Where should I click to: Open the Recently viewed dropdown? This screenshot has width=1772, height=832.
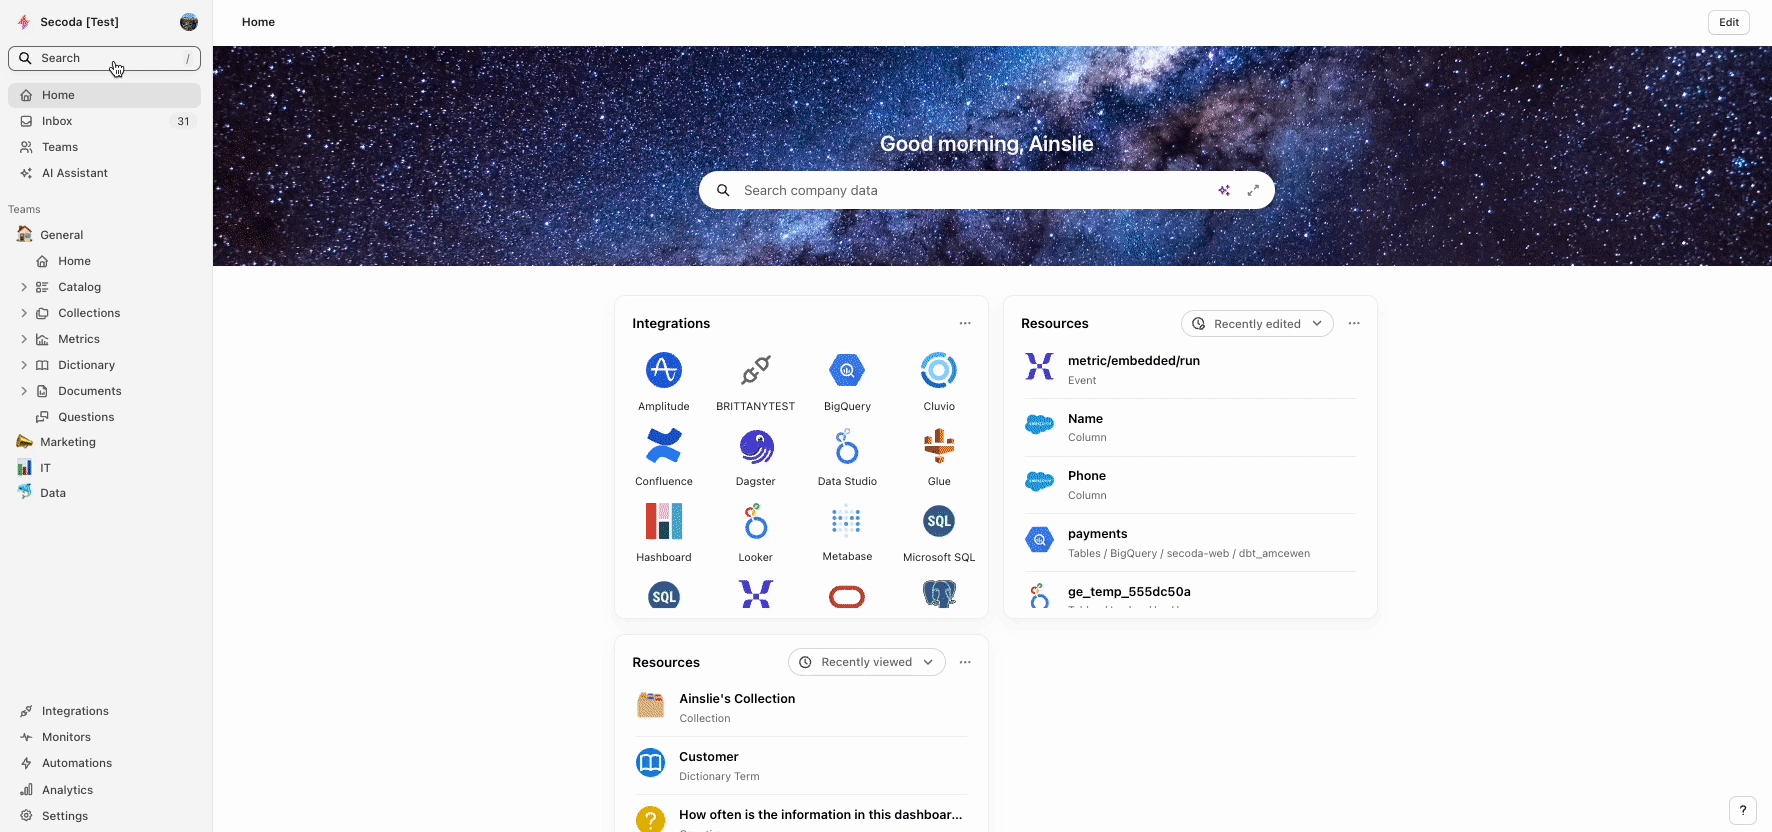click(x=866, y=662)
